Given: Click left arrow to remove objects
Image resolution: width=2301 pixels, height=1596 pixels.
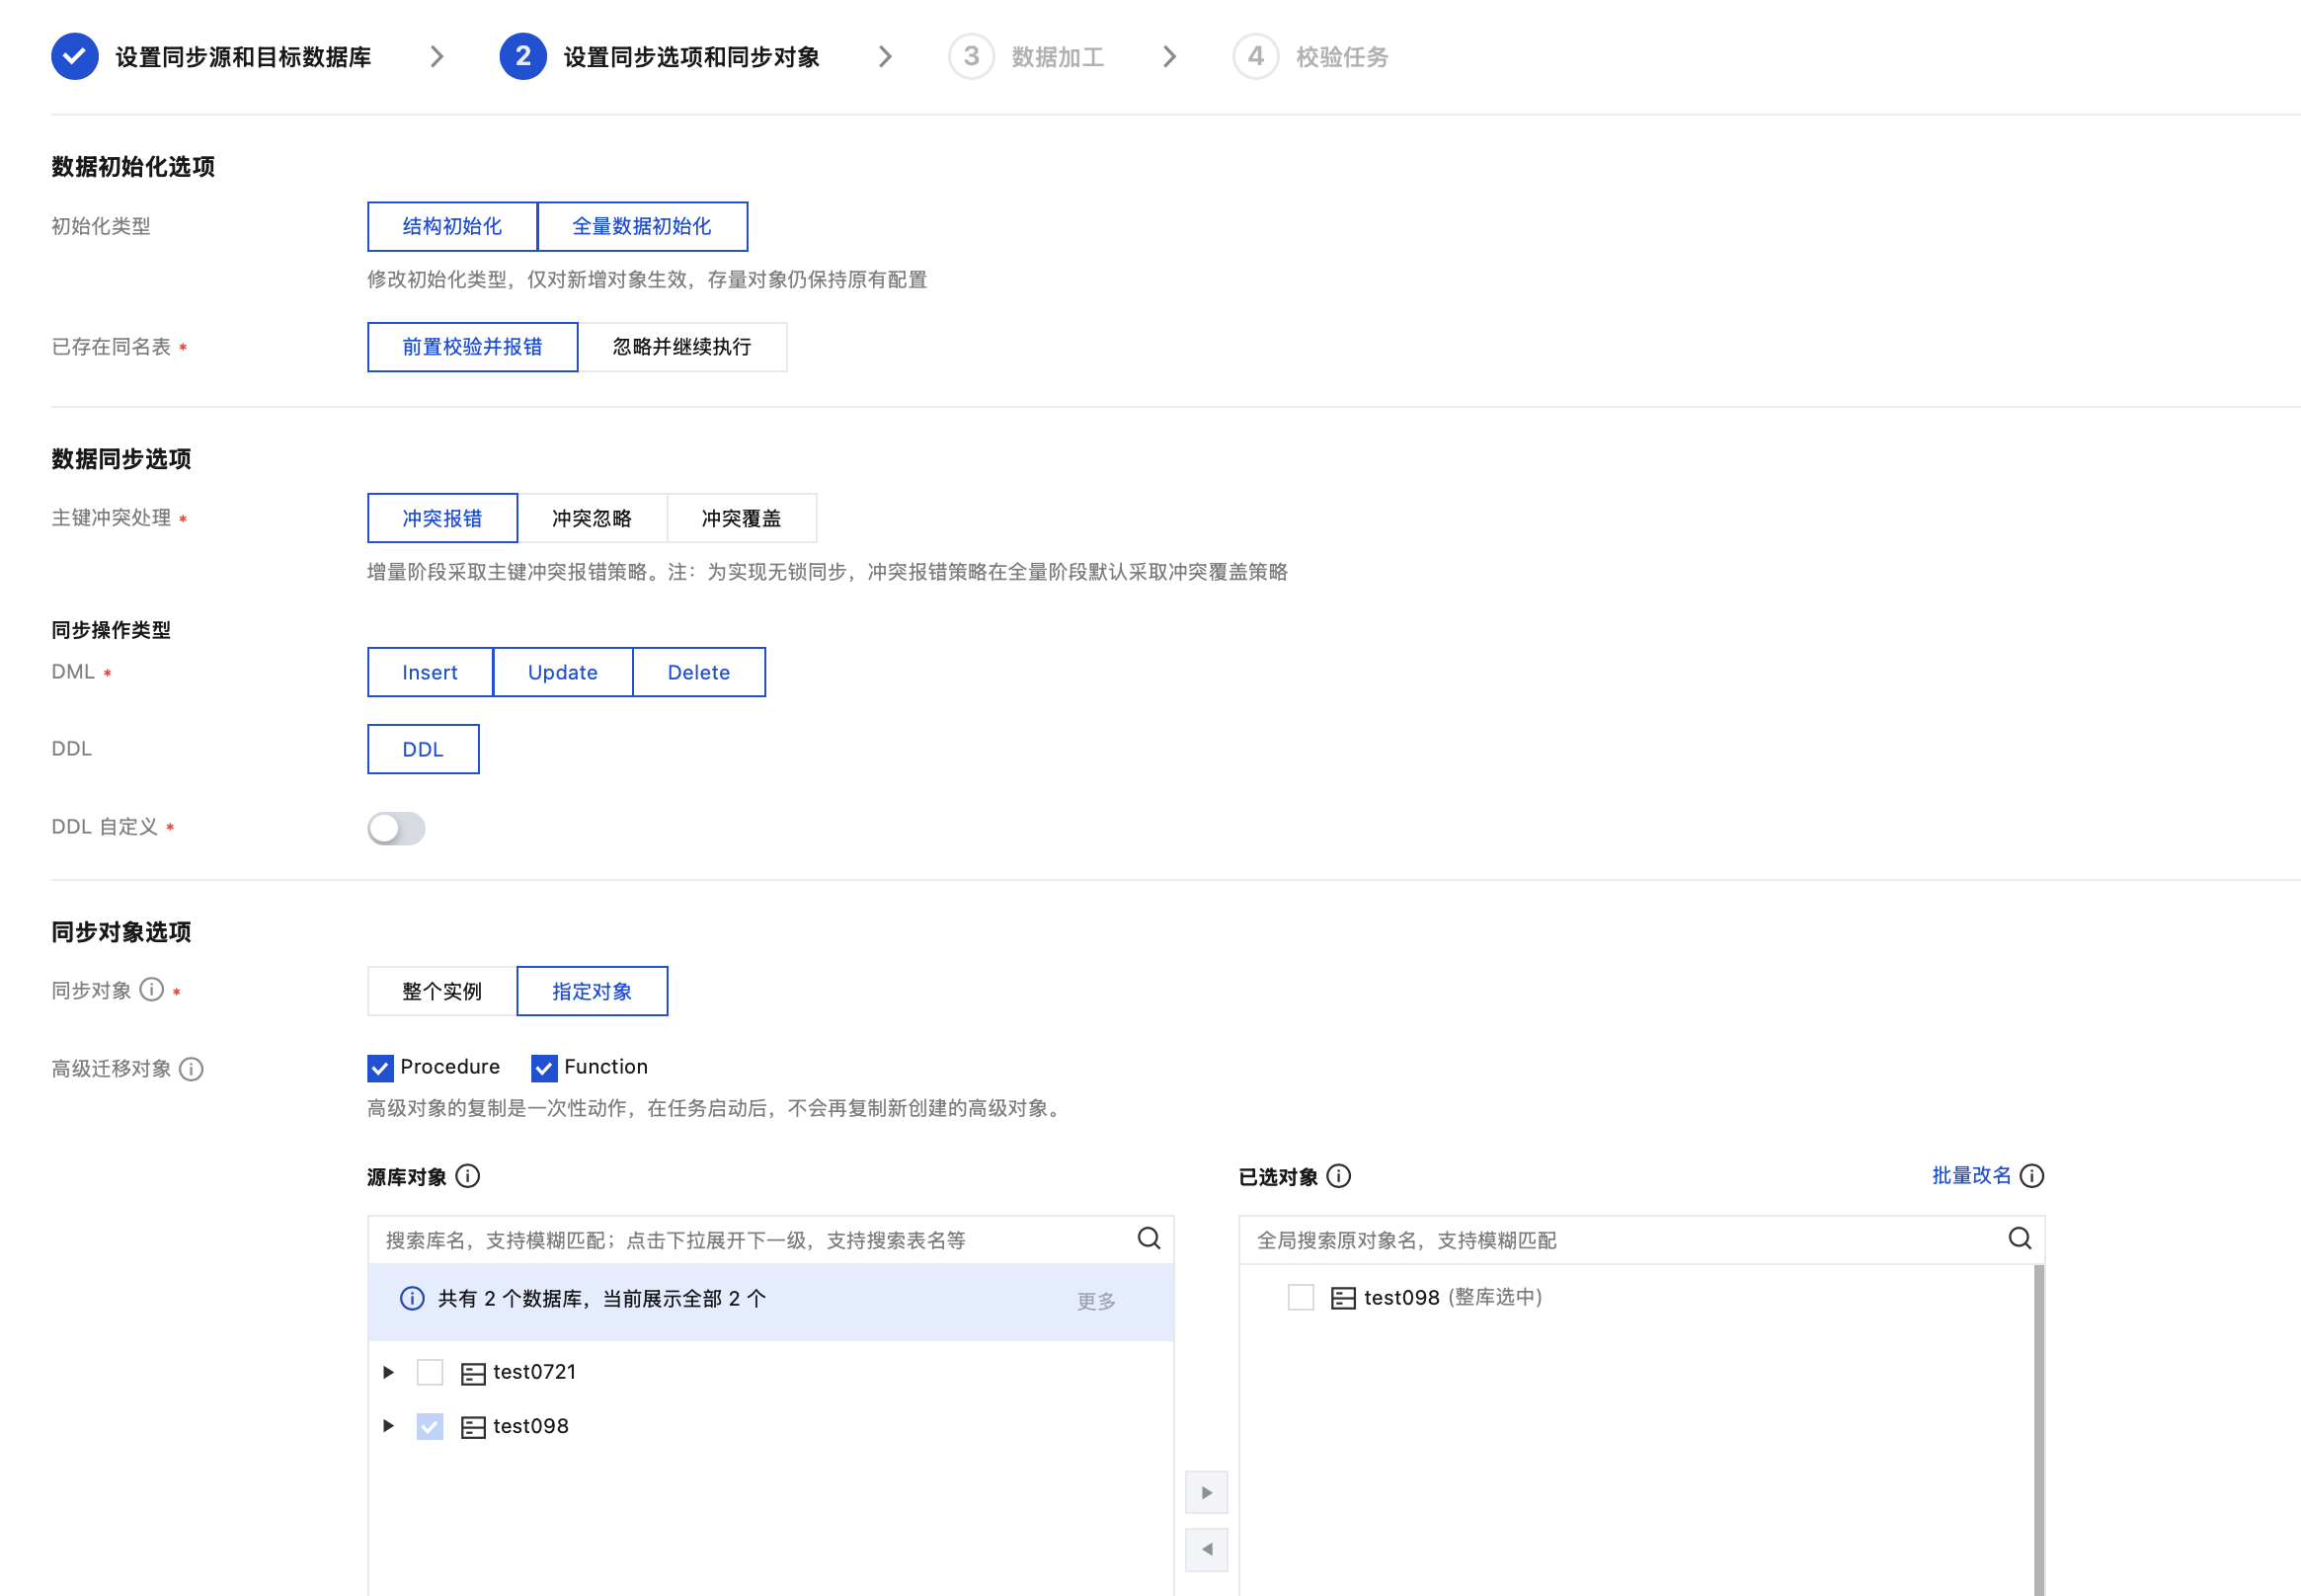Looking at the screenshot, I should tap(1206, 1550).
